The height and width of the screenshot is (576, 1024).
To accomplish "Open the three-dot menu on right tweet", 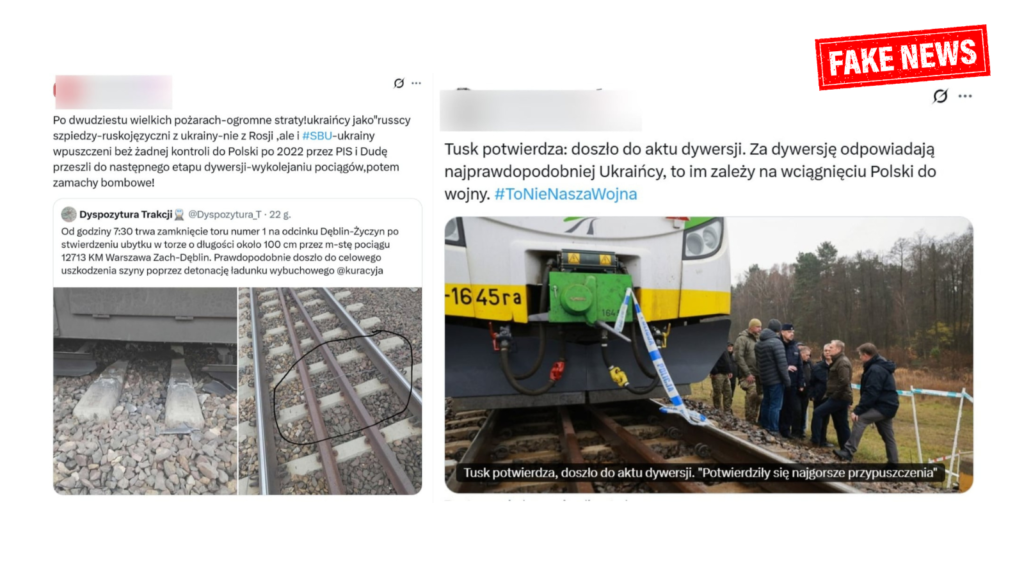I will tap(965, 96).
